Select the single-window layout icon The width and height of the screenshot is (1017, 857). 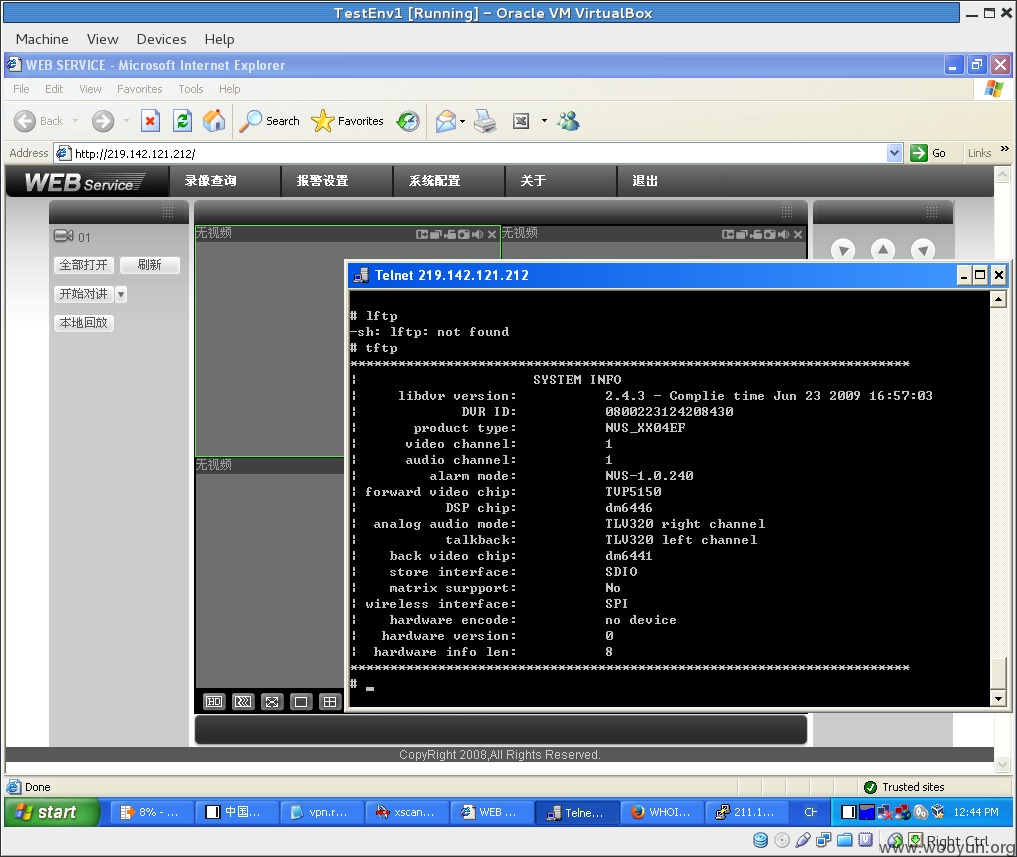[301, 702]
